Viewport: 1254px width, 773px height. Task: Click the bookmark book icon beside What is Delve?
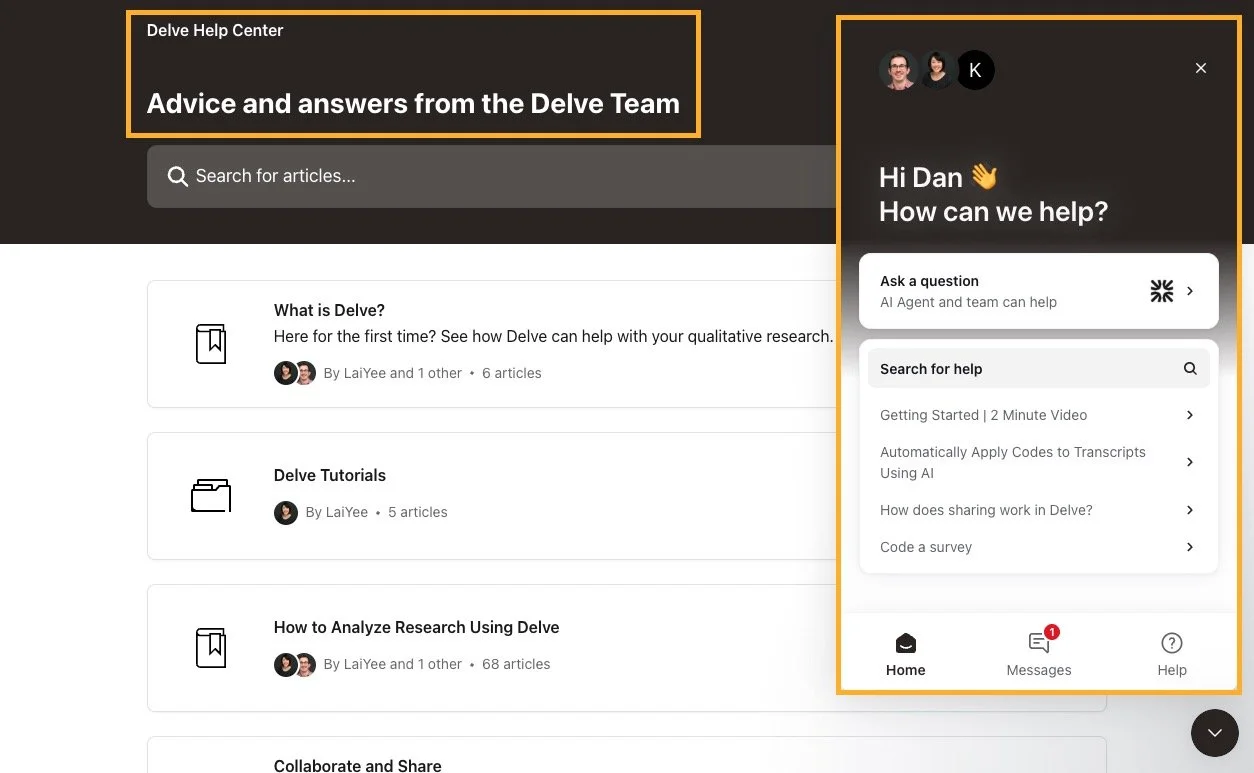click(x=211, y=344)
